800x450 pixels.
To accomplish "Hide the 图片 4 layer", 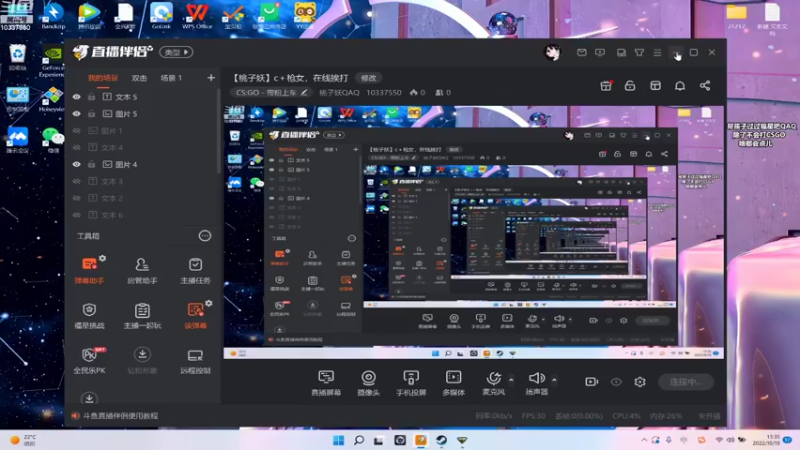I will pyautogui.click(x=77, y=164).
